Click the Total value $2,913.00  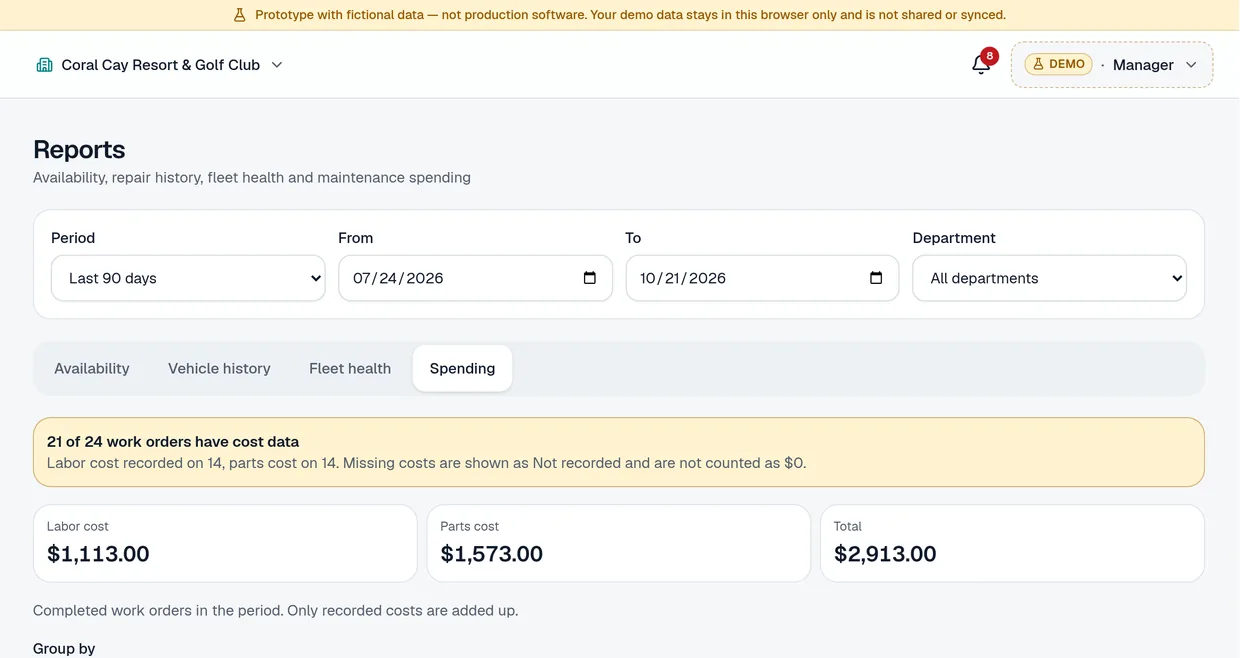point(886,554)
